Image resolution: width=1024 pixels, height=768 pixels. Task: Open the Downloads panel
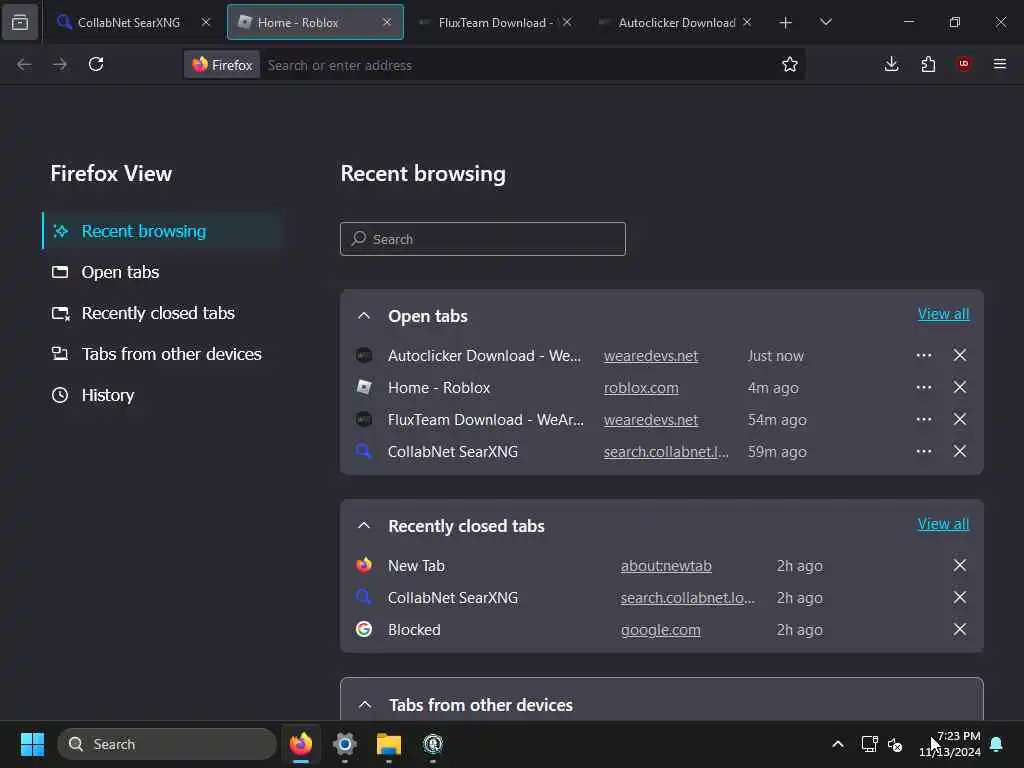(891, 64)
